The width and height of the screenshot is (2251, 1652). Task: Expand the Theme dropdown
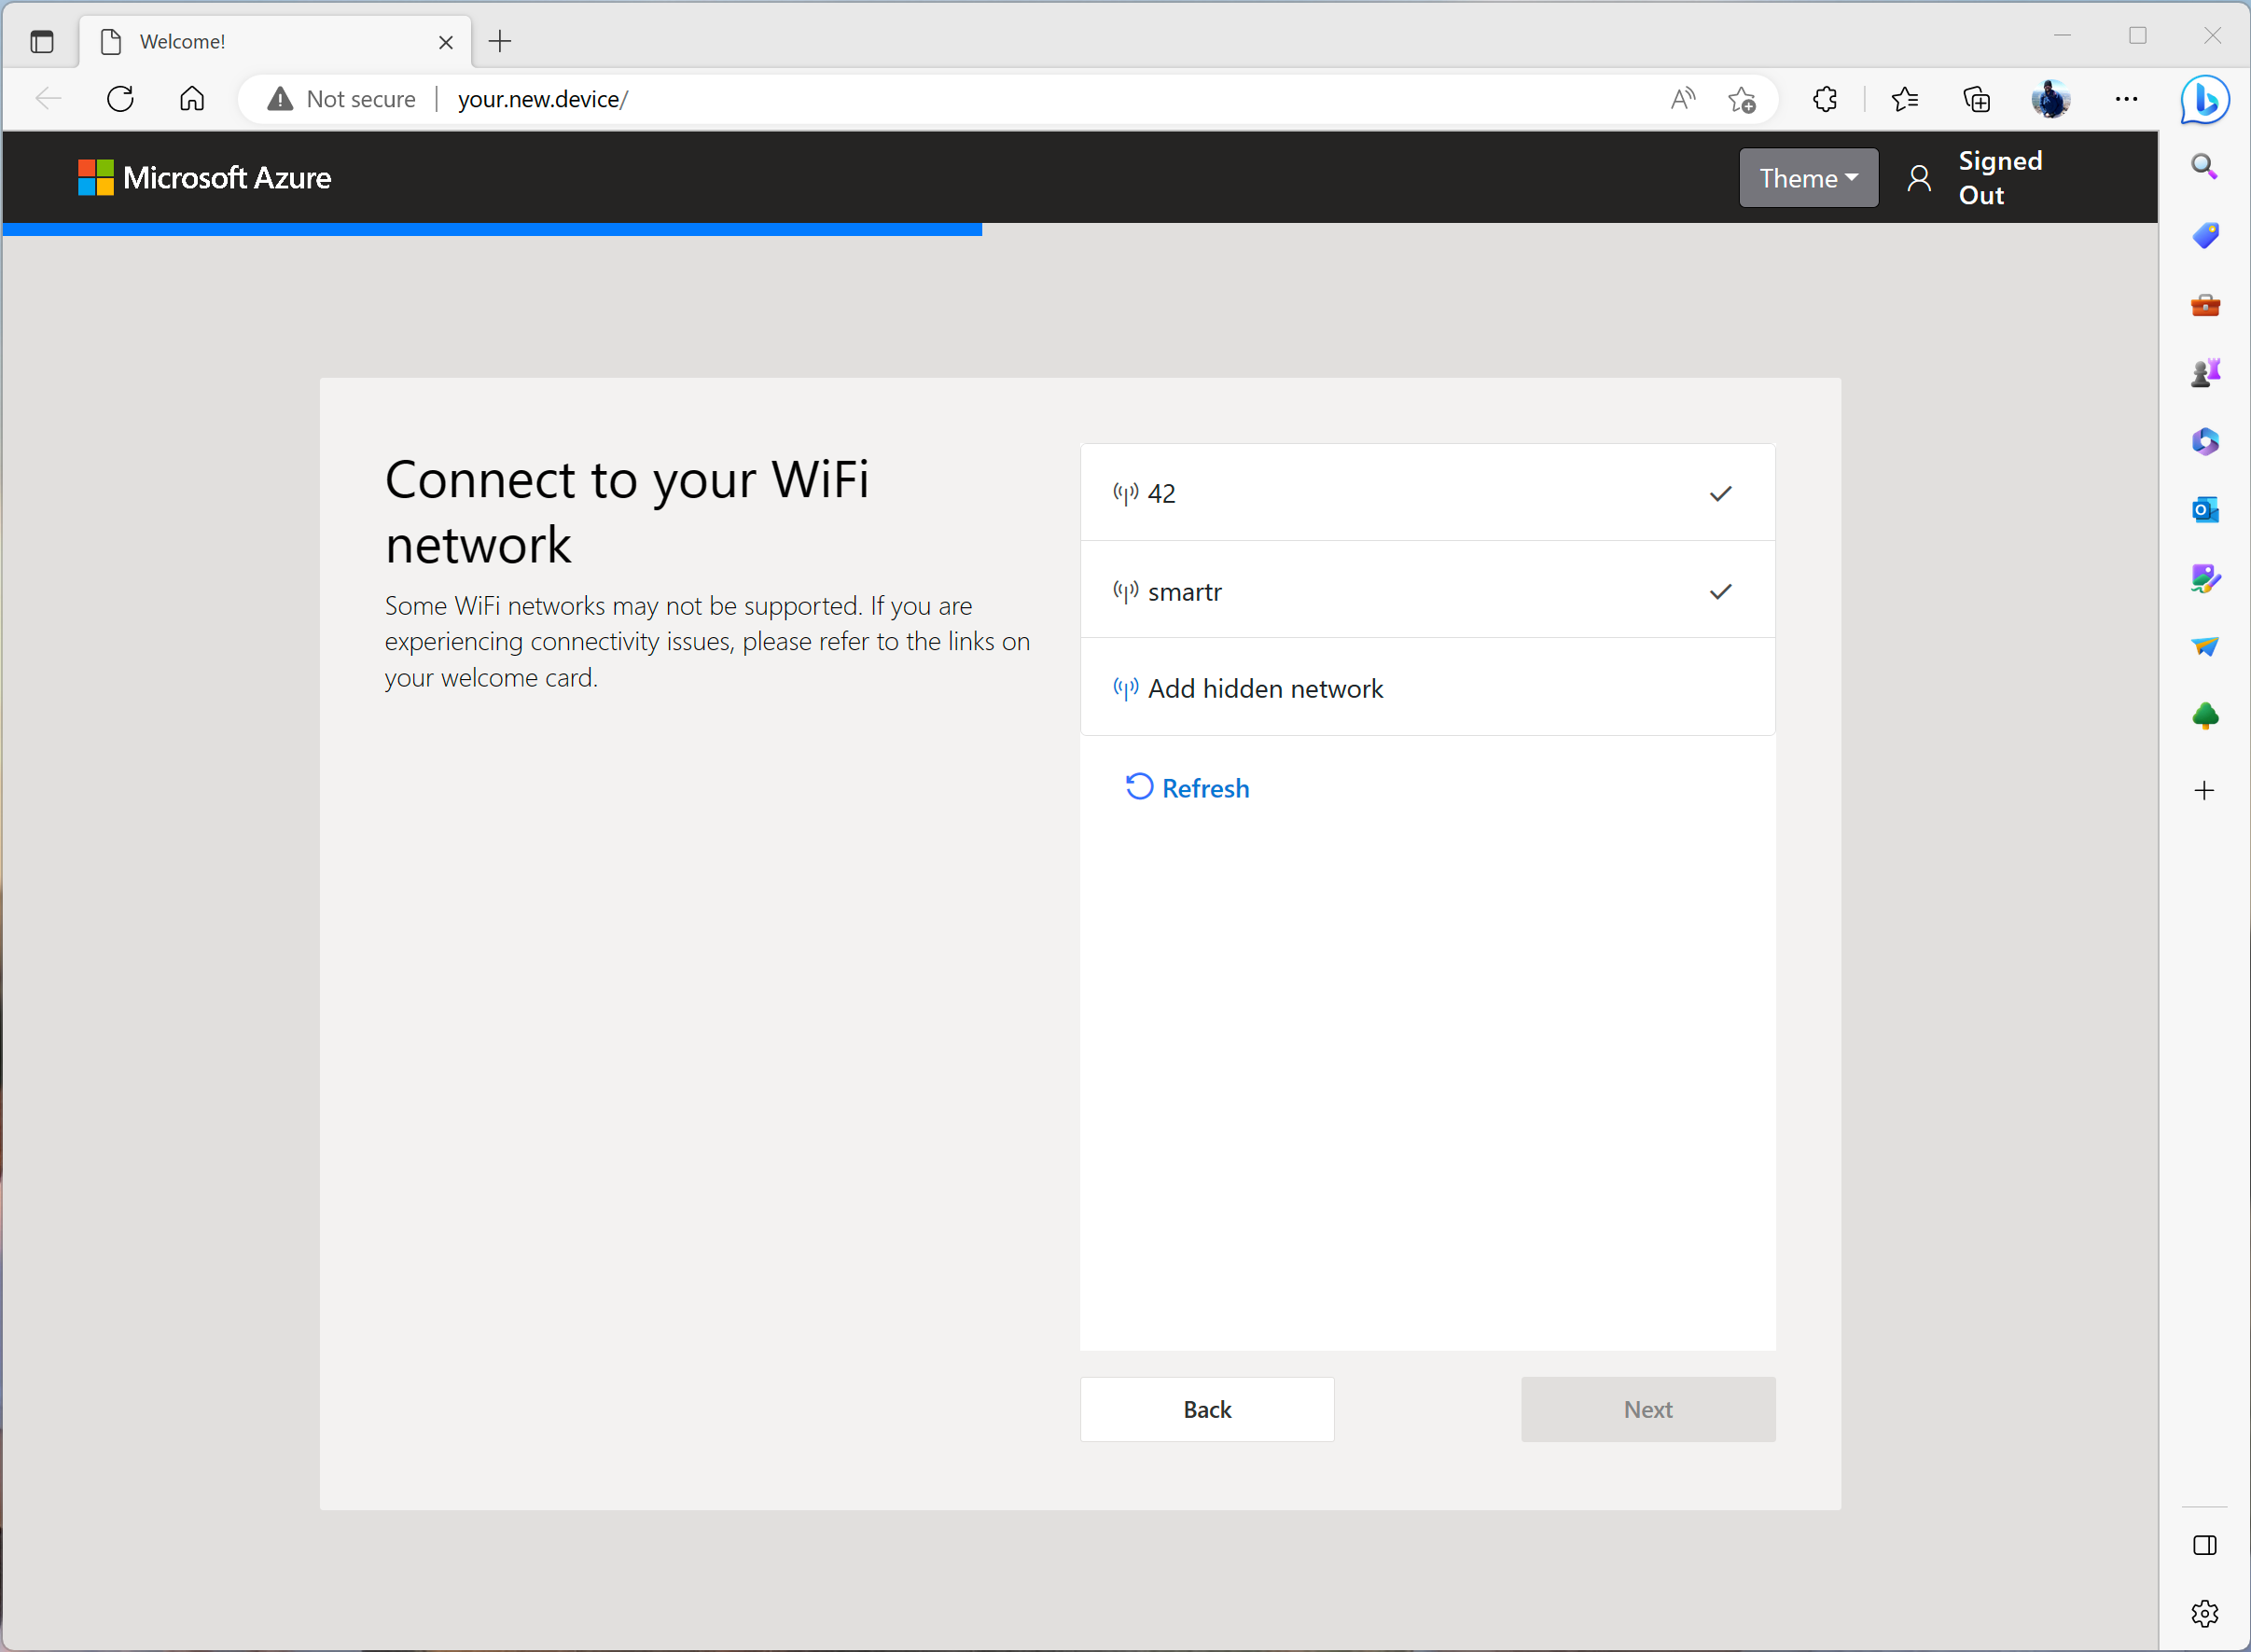click(x=1807, y=178)
